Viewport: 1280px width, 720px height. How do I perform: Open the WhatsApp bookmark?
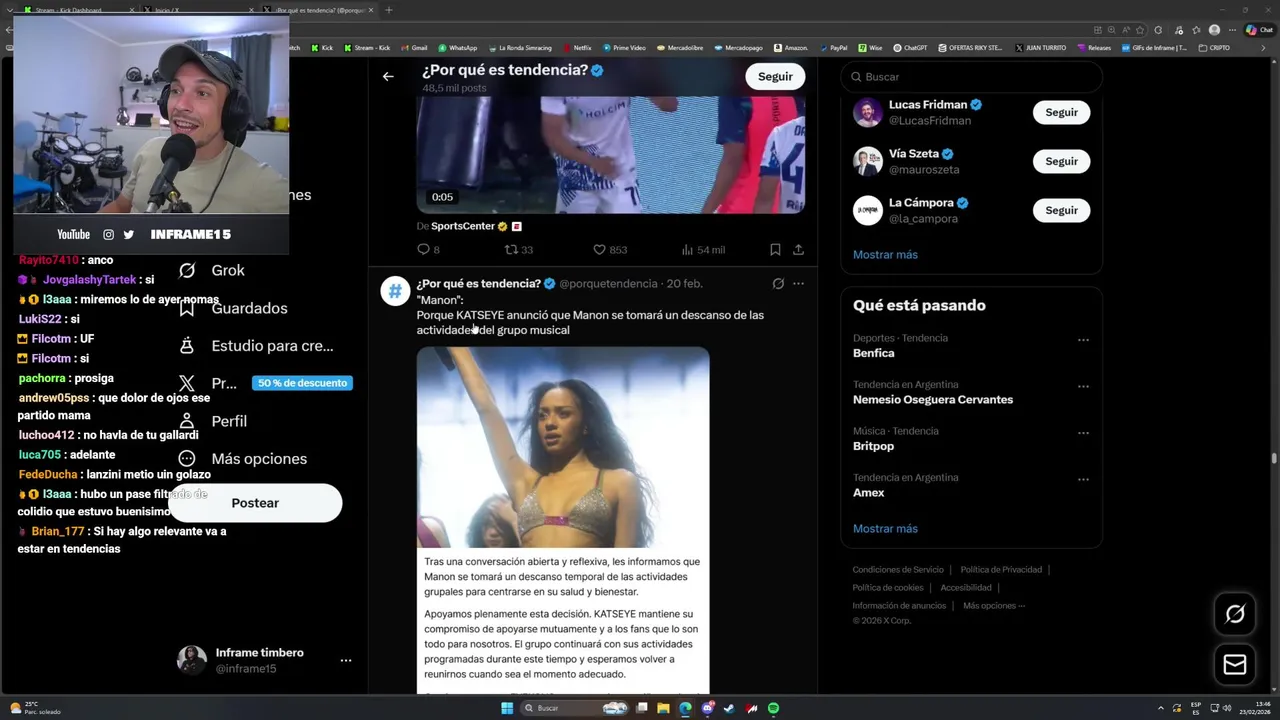(457, 47)
